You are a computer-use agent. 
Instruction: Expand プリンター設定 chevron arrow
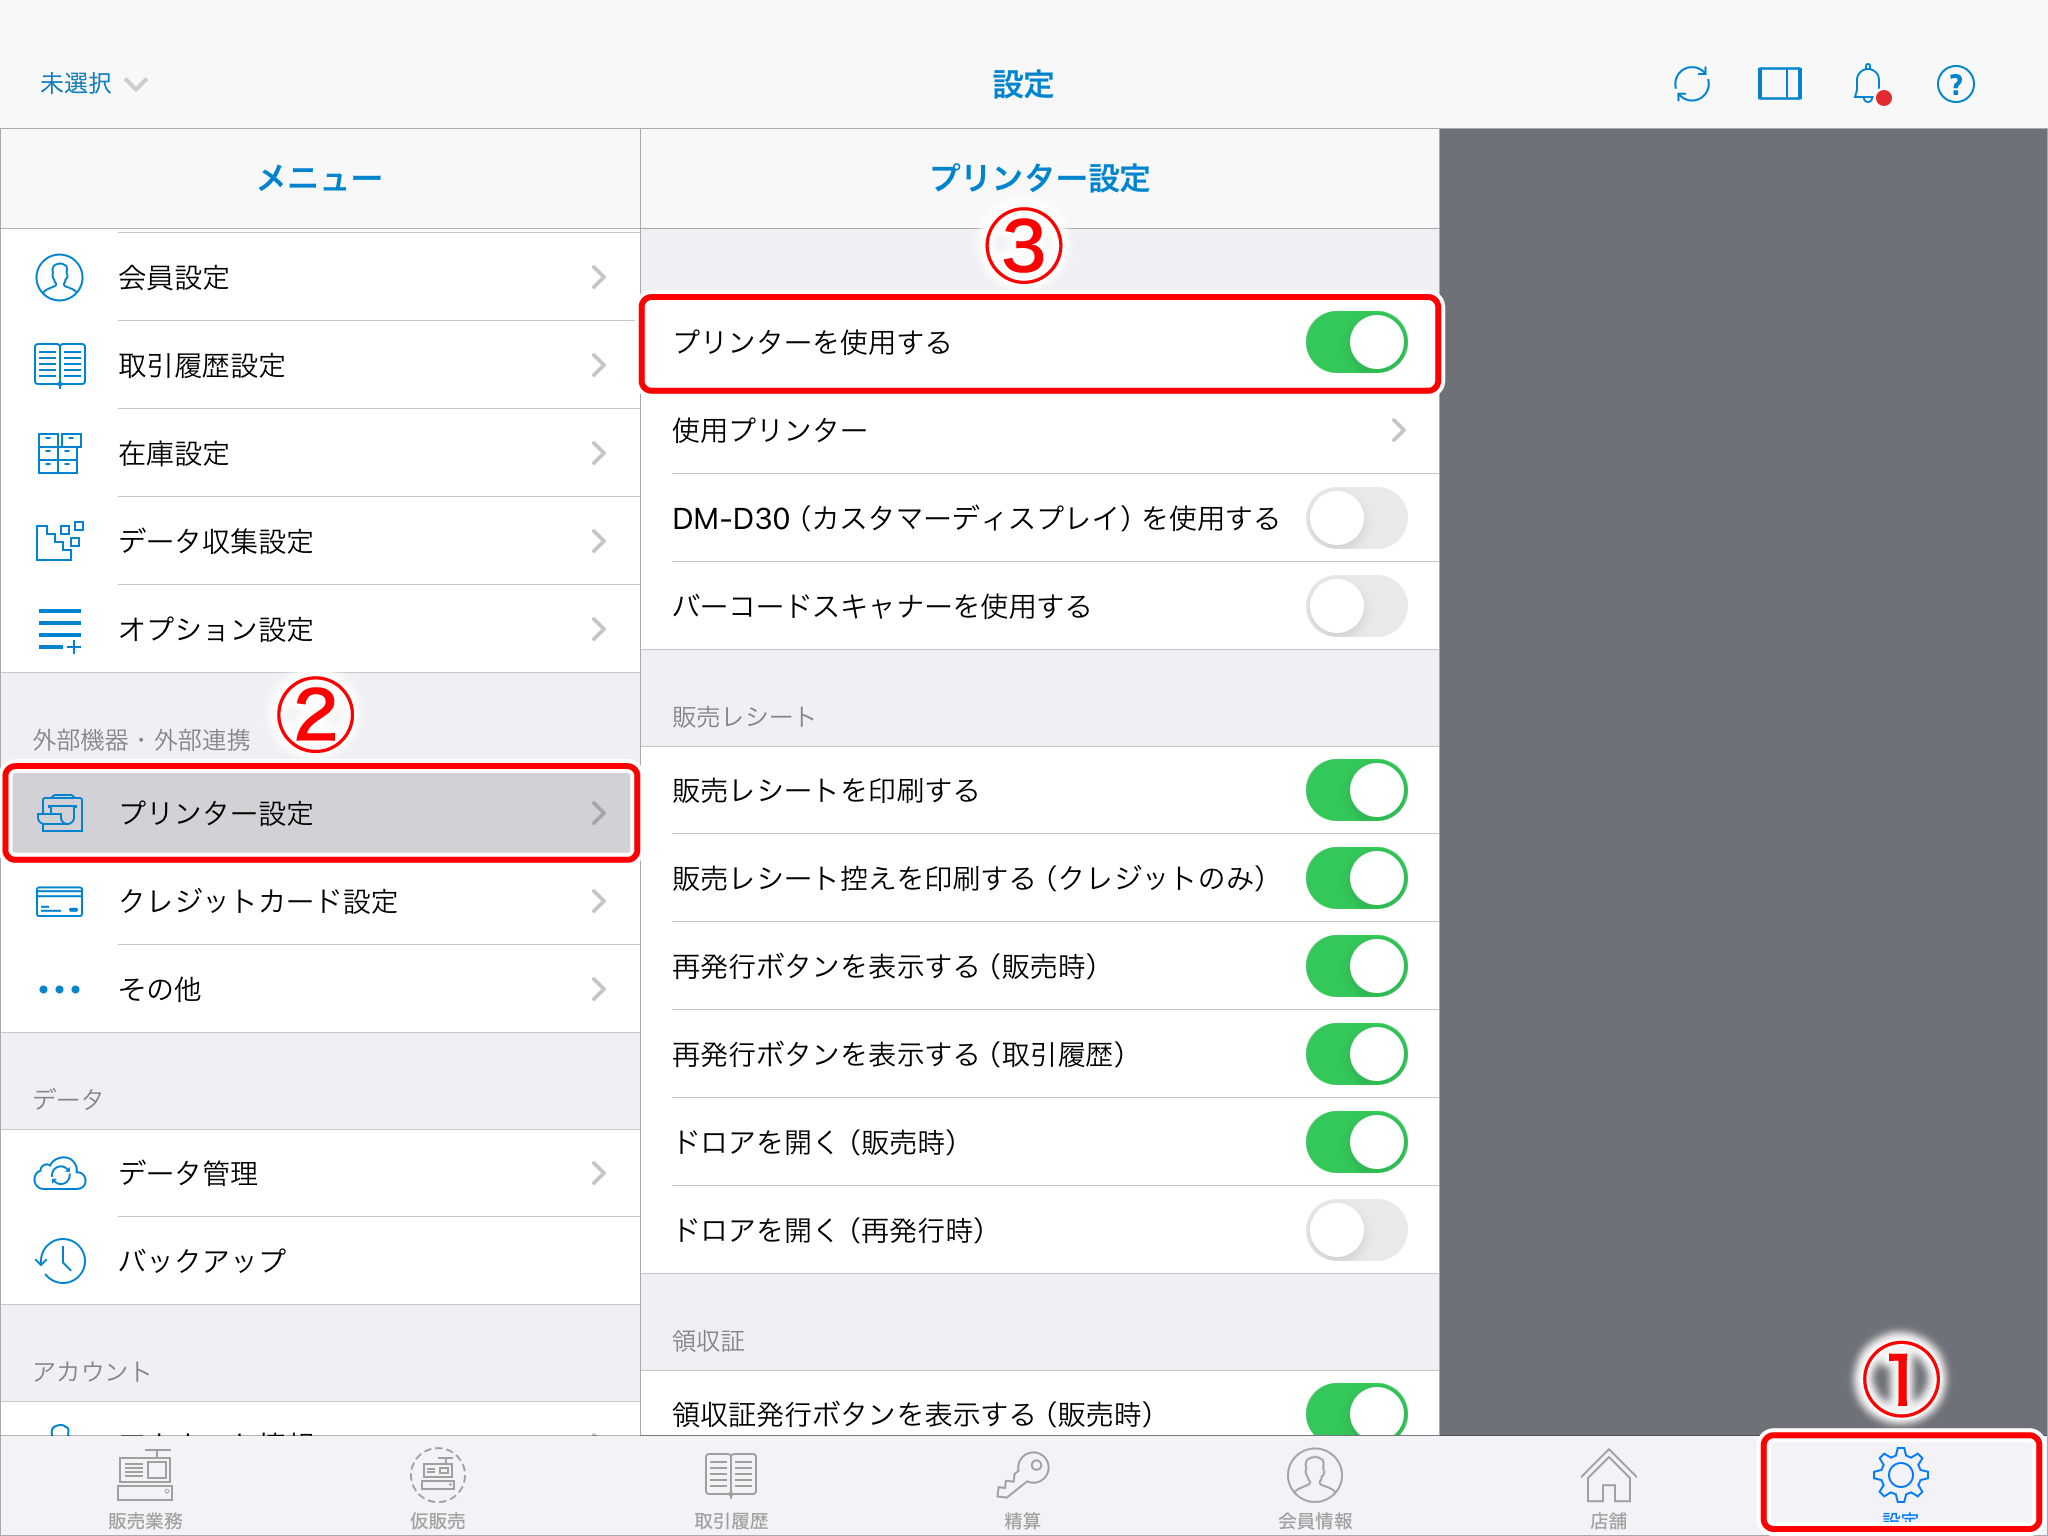click(x=598, y=813)
